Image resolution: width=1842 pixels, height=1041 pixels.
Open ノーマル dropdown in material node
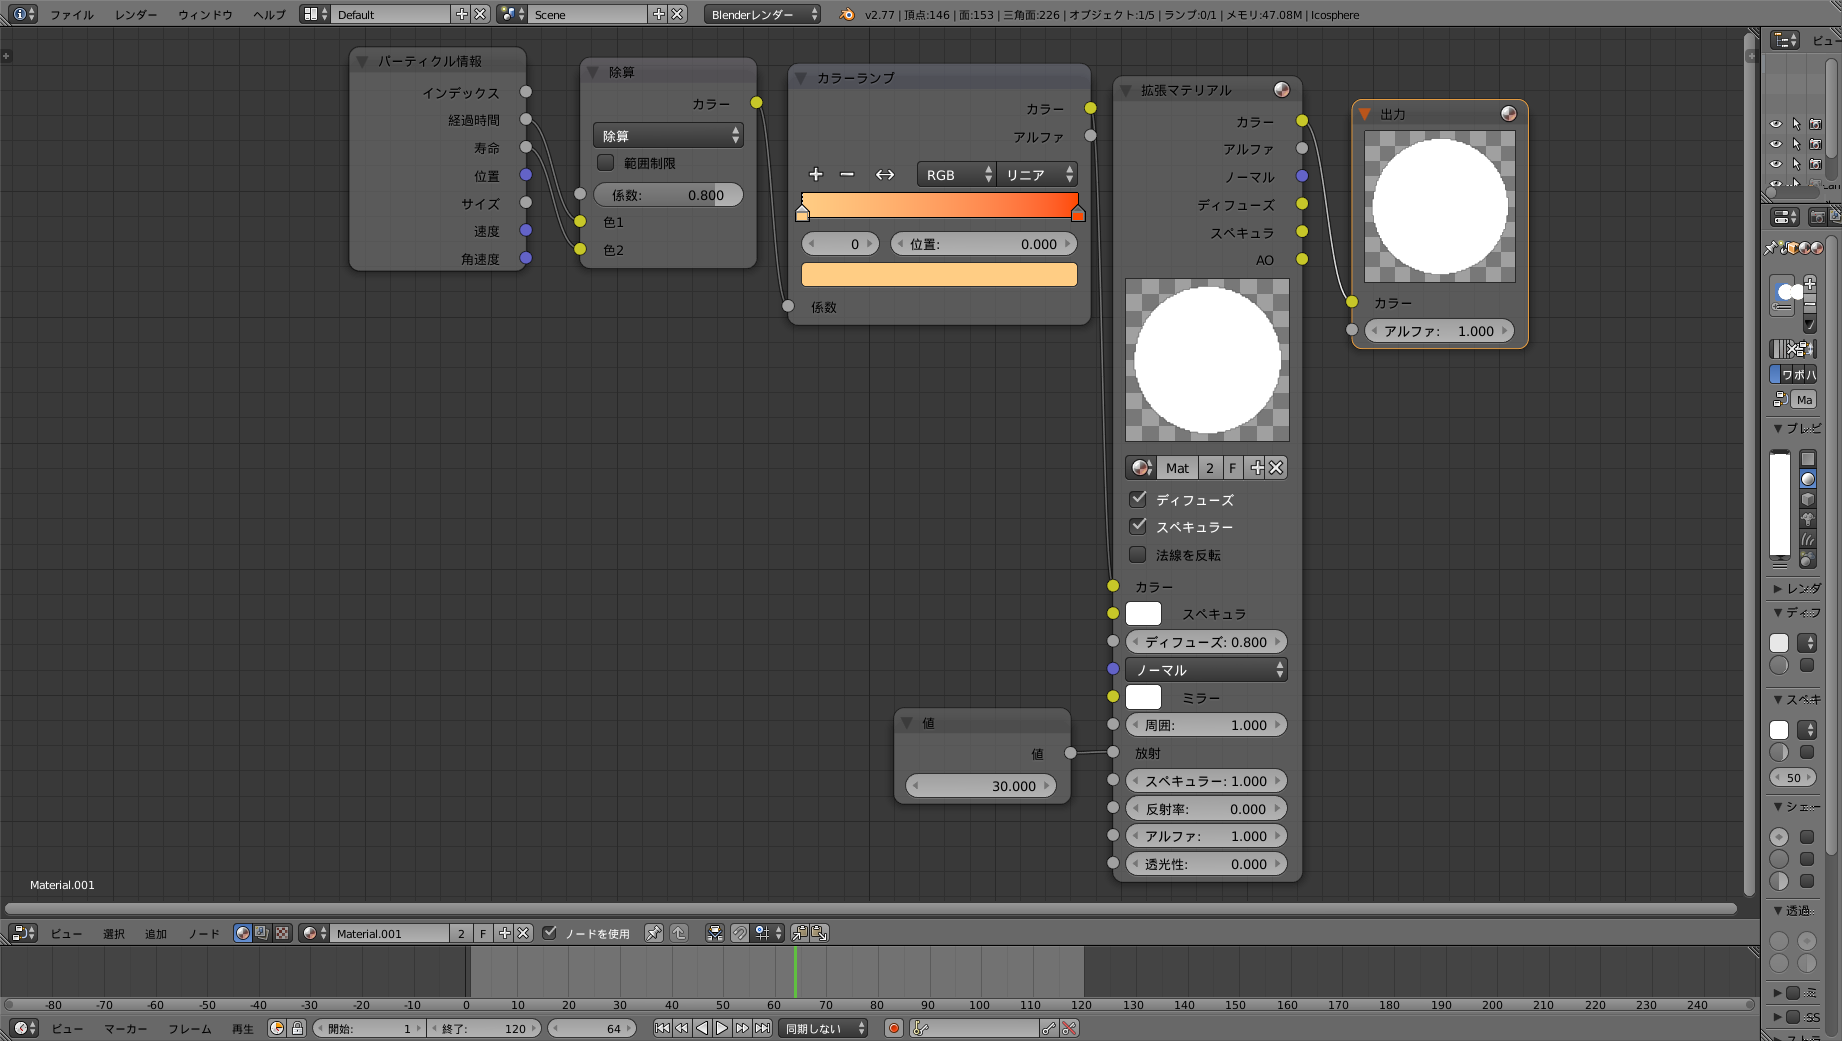[1206, 670]
